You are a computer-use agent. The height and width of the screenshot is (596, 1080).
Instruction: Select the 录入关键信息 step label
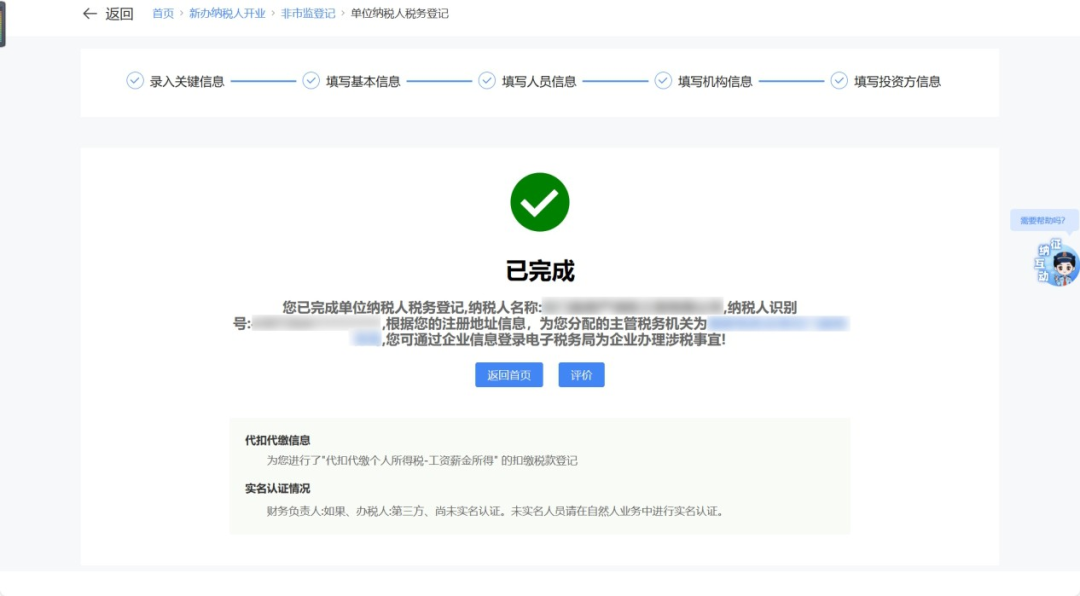pyautogui.click(x=187, y=82)
